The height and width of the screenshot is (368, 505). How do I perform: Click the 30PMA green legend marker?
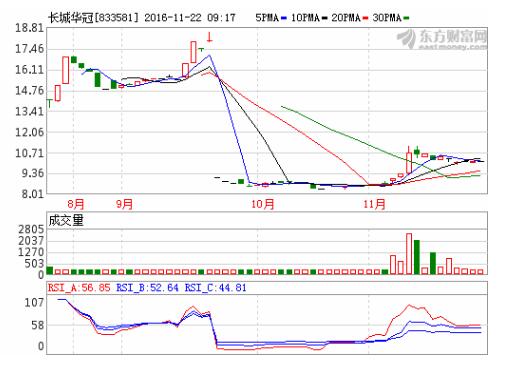click(406, 18)
